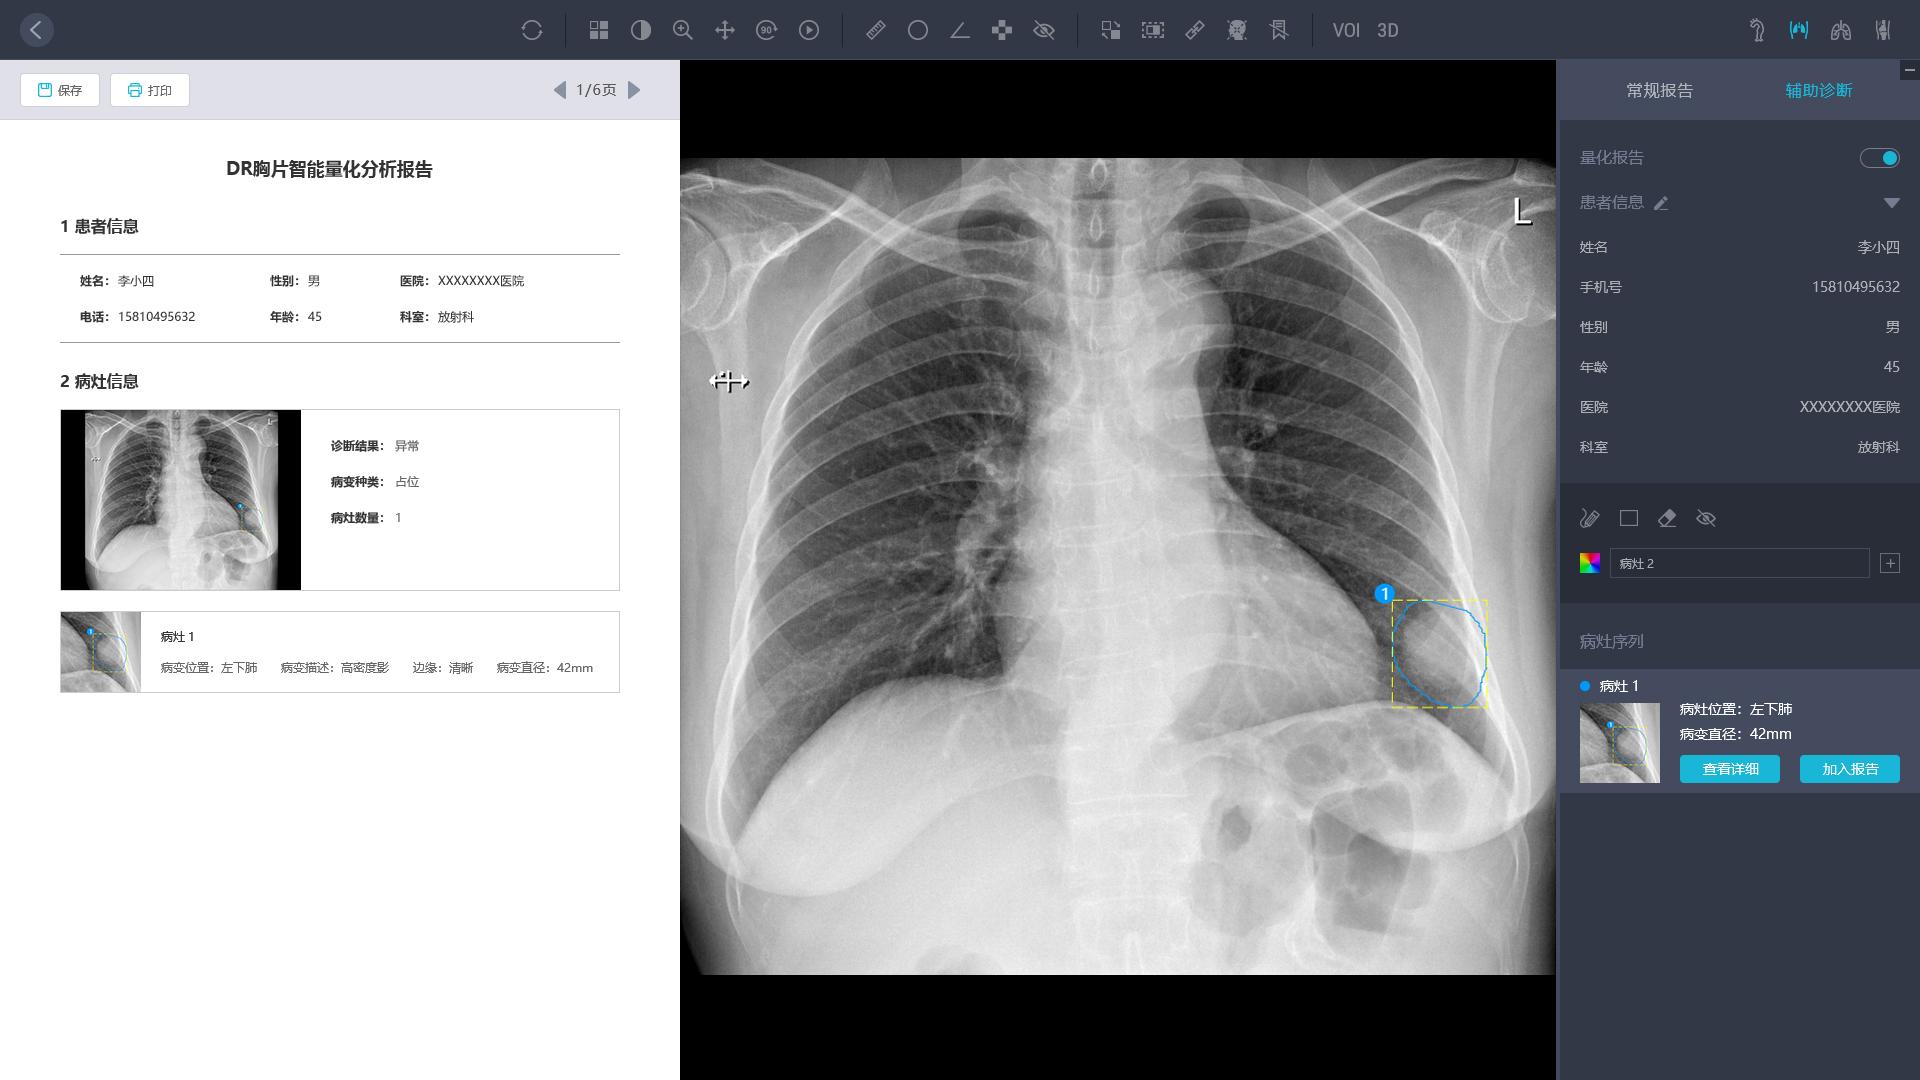Click 查看详细 button for 病灶 1

pyautogui.click(x=1730, y=769)
